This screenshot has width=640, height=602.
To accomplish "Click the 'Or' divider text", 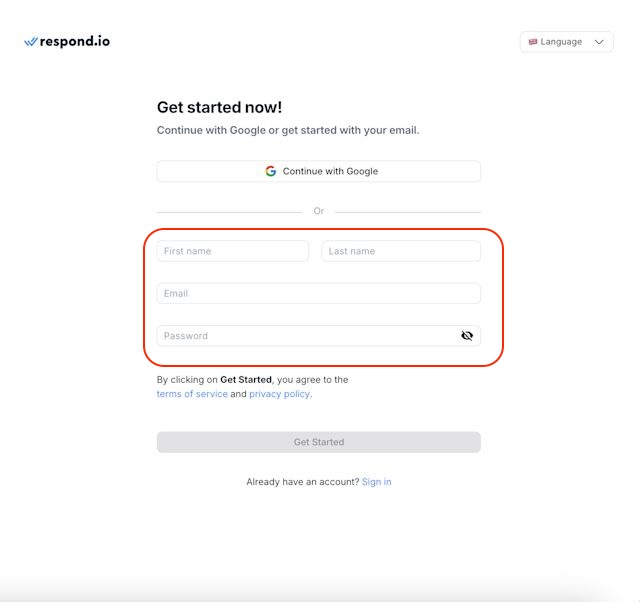I will click(x=319, y=211).
